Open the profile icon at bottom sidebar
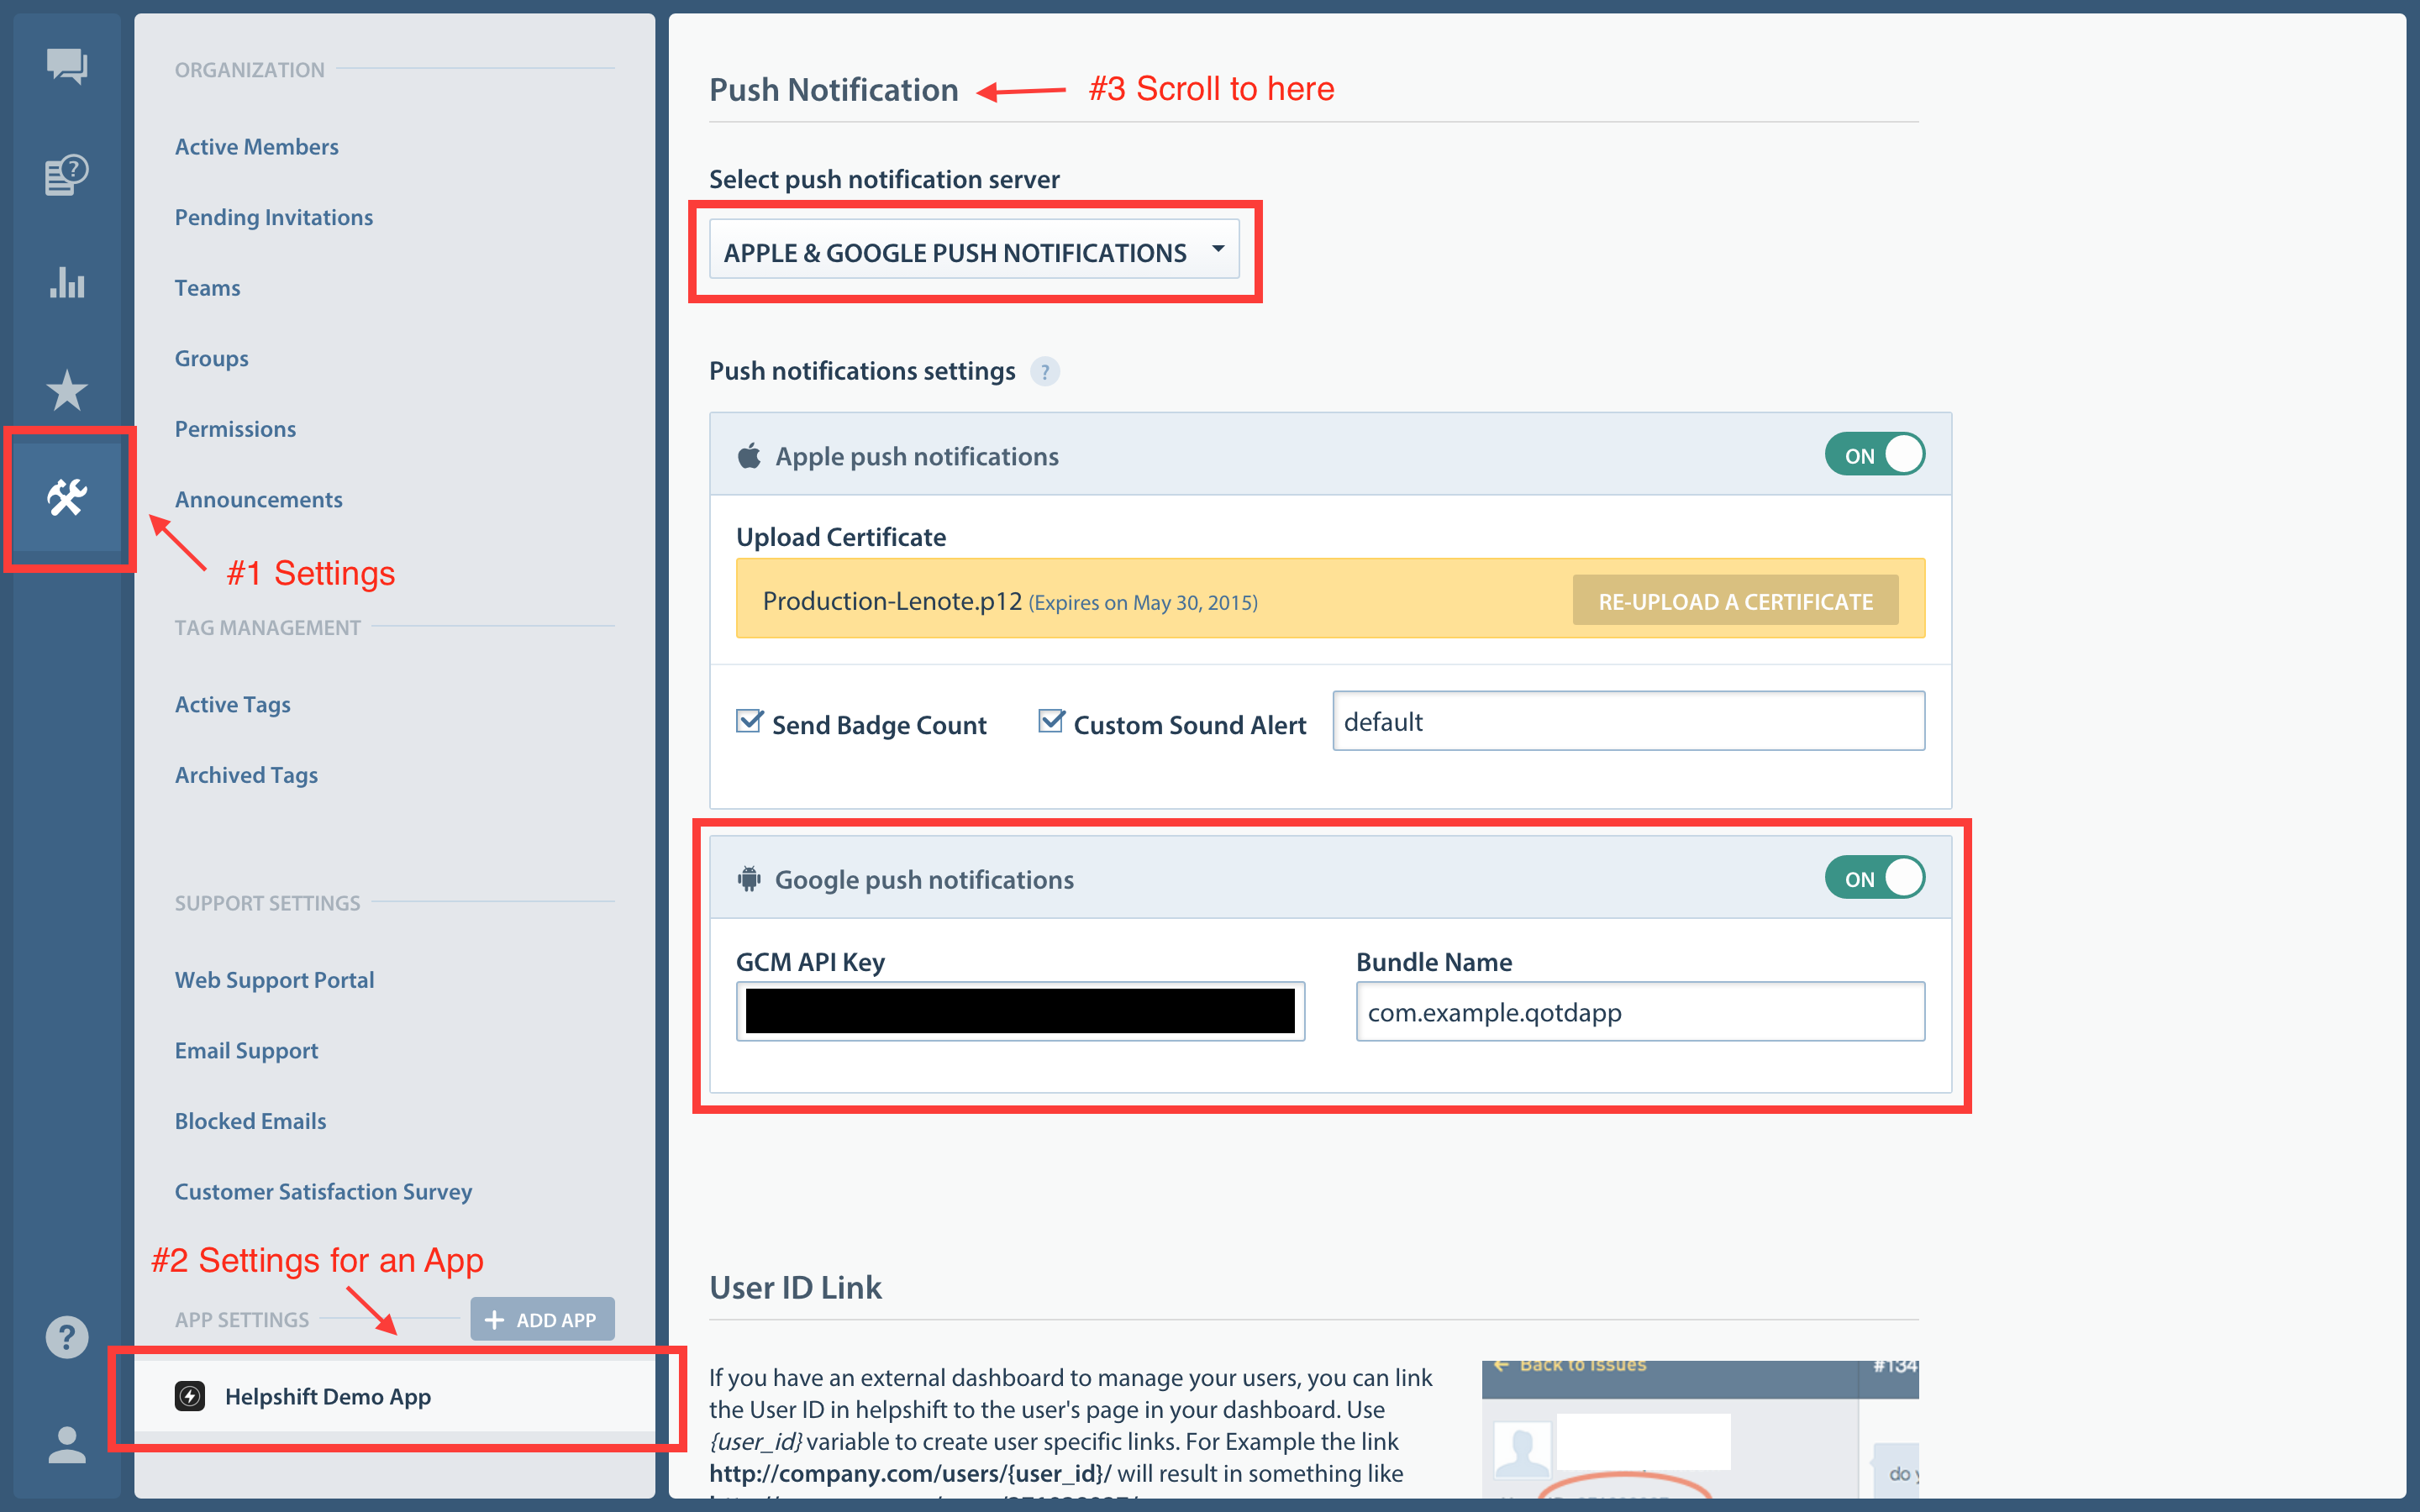The height and width of the screenshot is (1512, 2420). pyautogui.click(x=66, y=1442)
